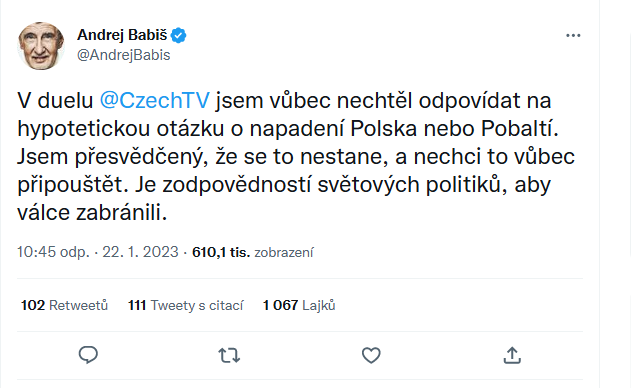Show the 1 067 Lajků list

point(299,305)
